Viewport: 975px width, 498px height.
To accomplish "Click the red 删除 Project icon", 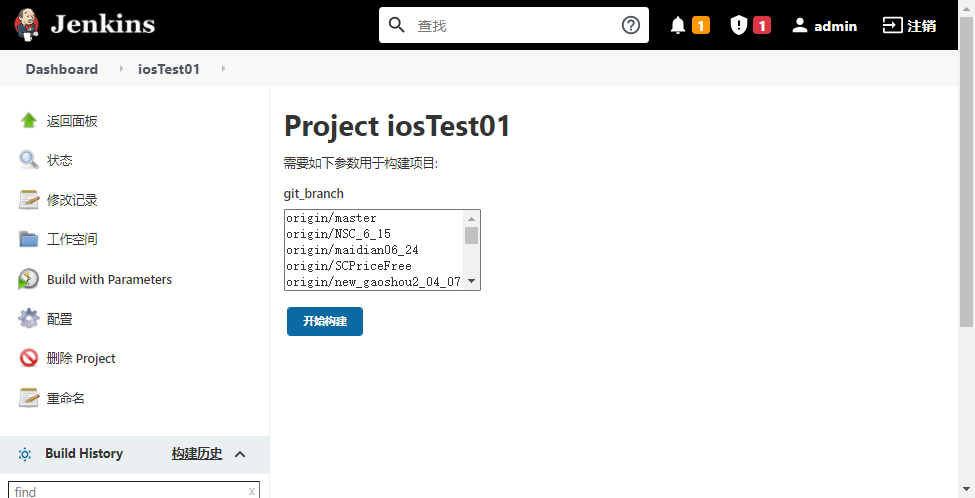I will tap(29, 358).
